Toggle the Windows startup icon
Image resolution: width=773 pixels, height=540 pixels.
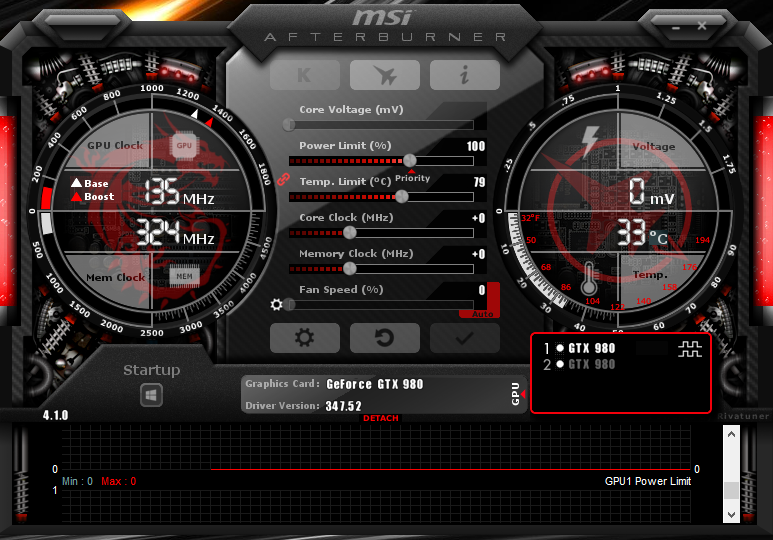tap(151, 395)
